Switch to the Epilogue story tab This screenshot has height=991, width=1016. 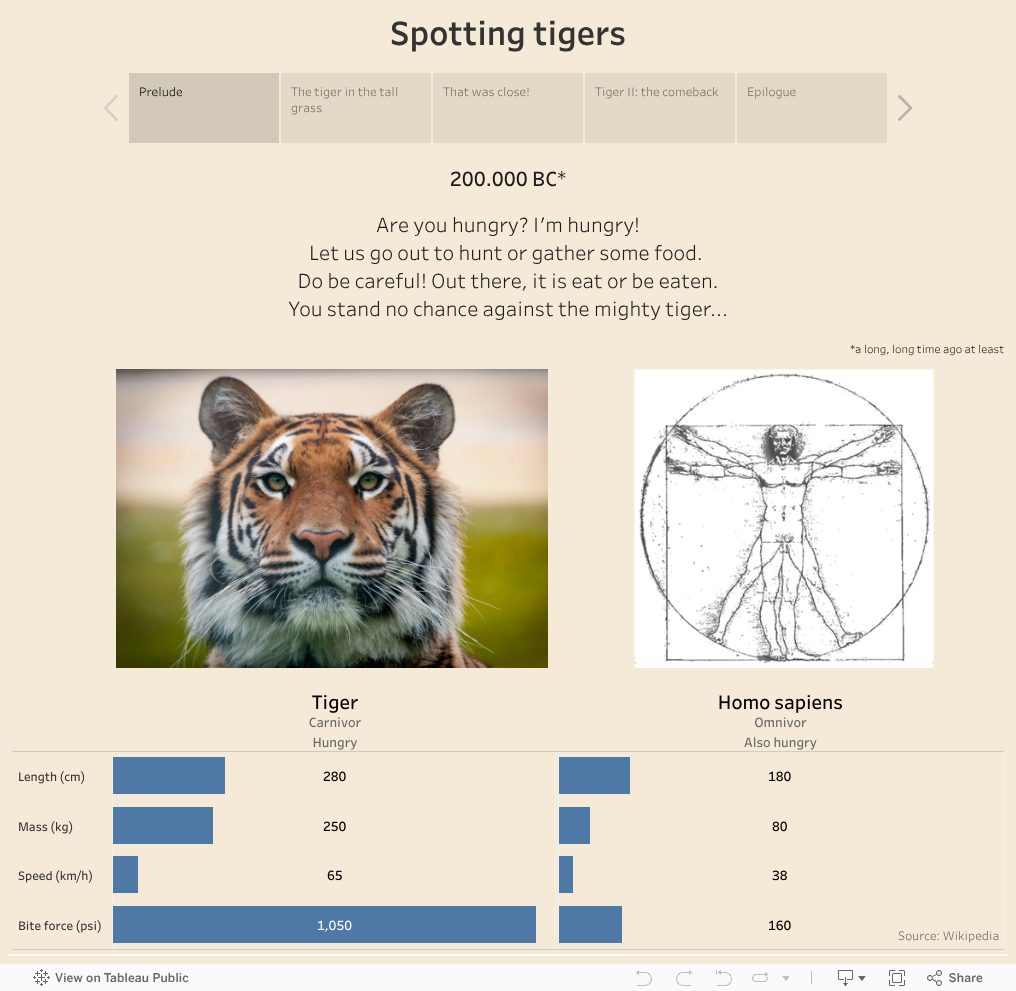[811, 107]
